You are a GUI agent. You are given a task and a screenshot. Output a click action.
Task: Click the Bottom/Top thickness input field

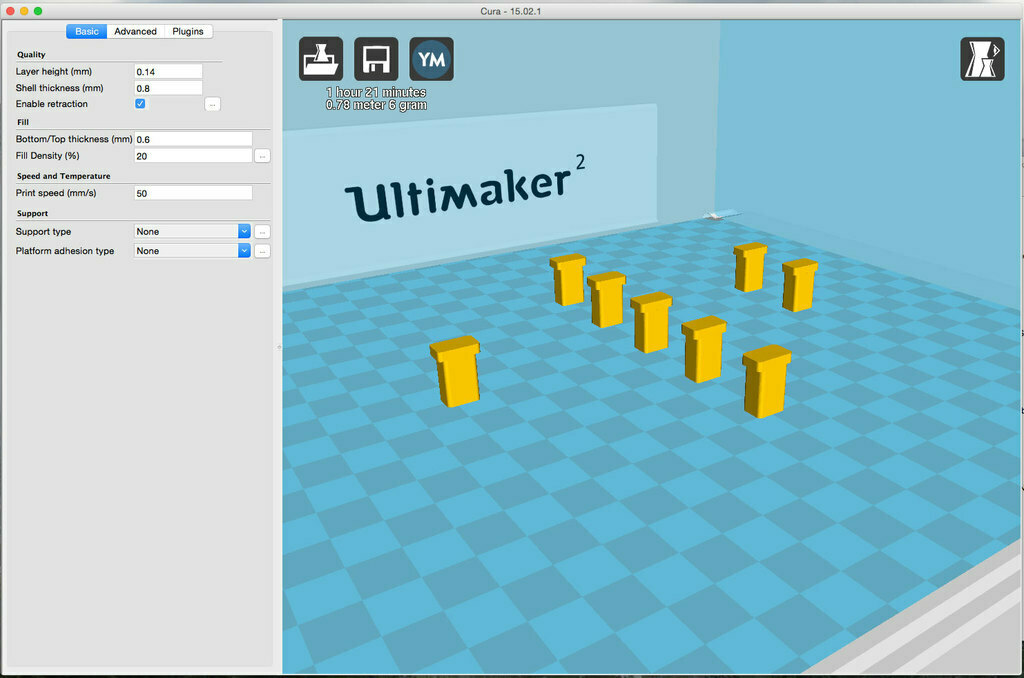[193, 139]
